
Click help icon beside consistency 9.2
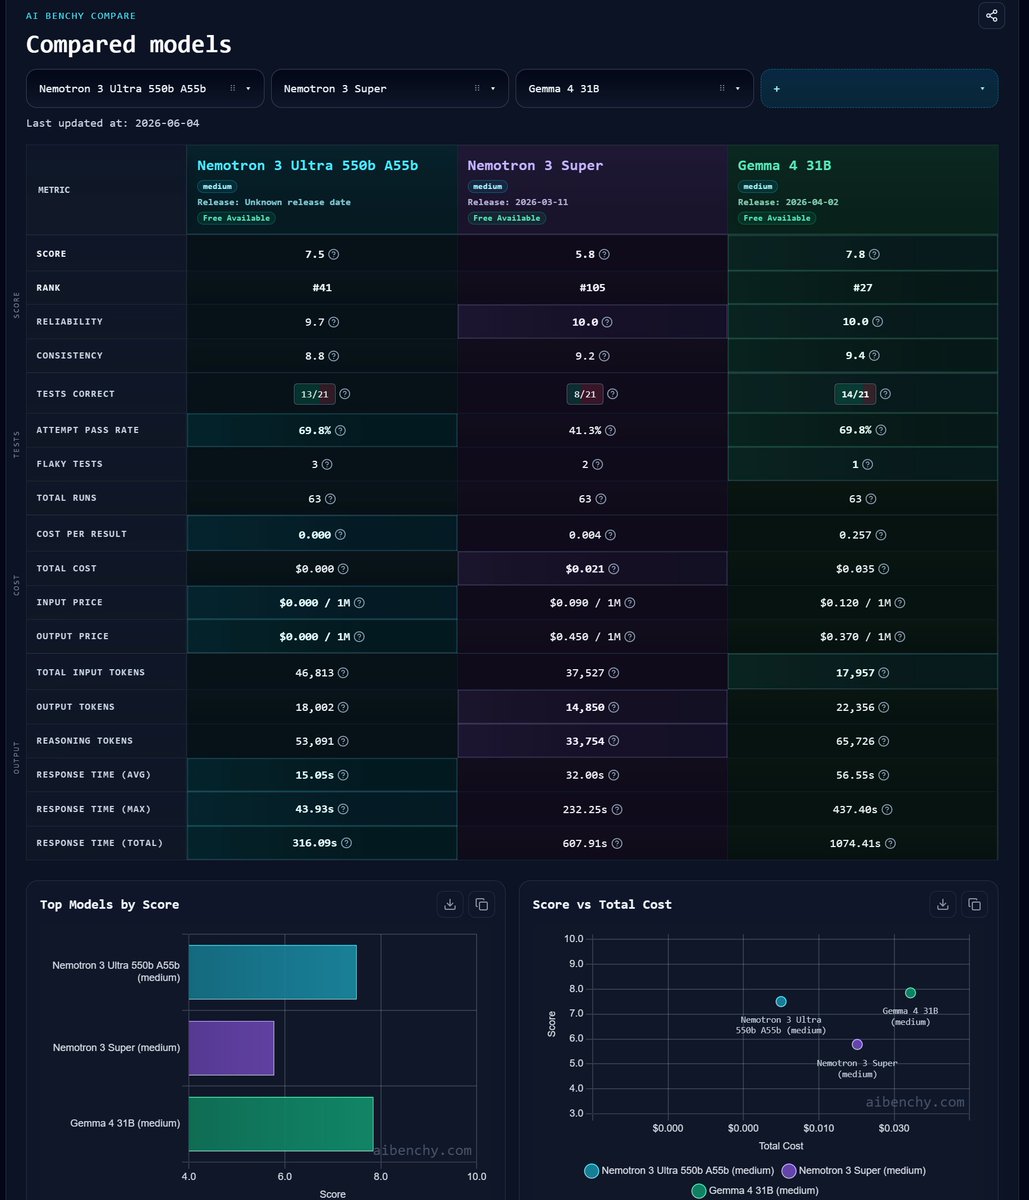tap(605, 356)
